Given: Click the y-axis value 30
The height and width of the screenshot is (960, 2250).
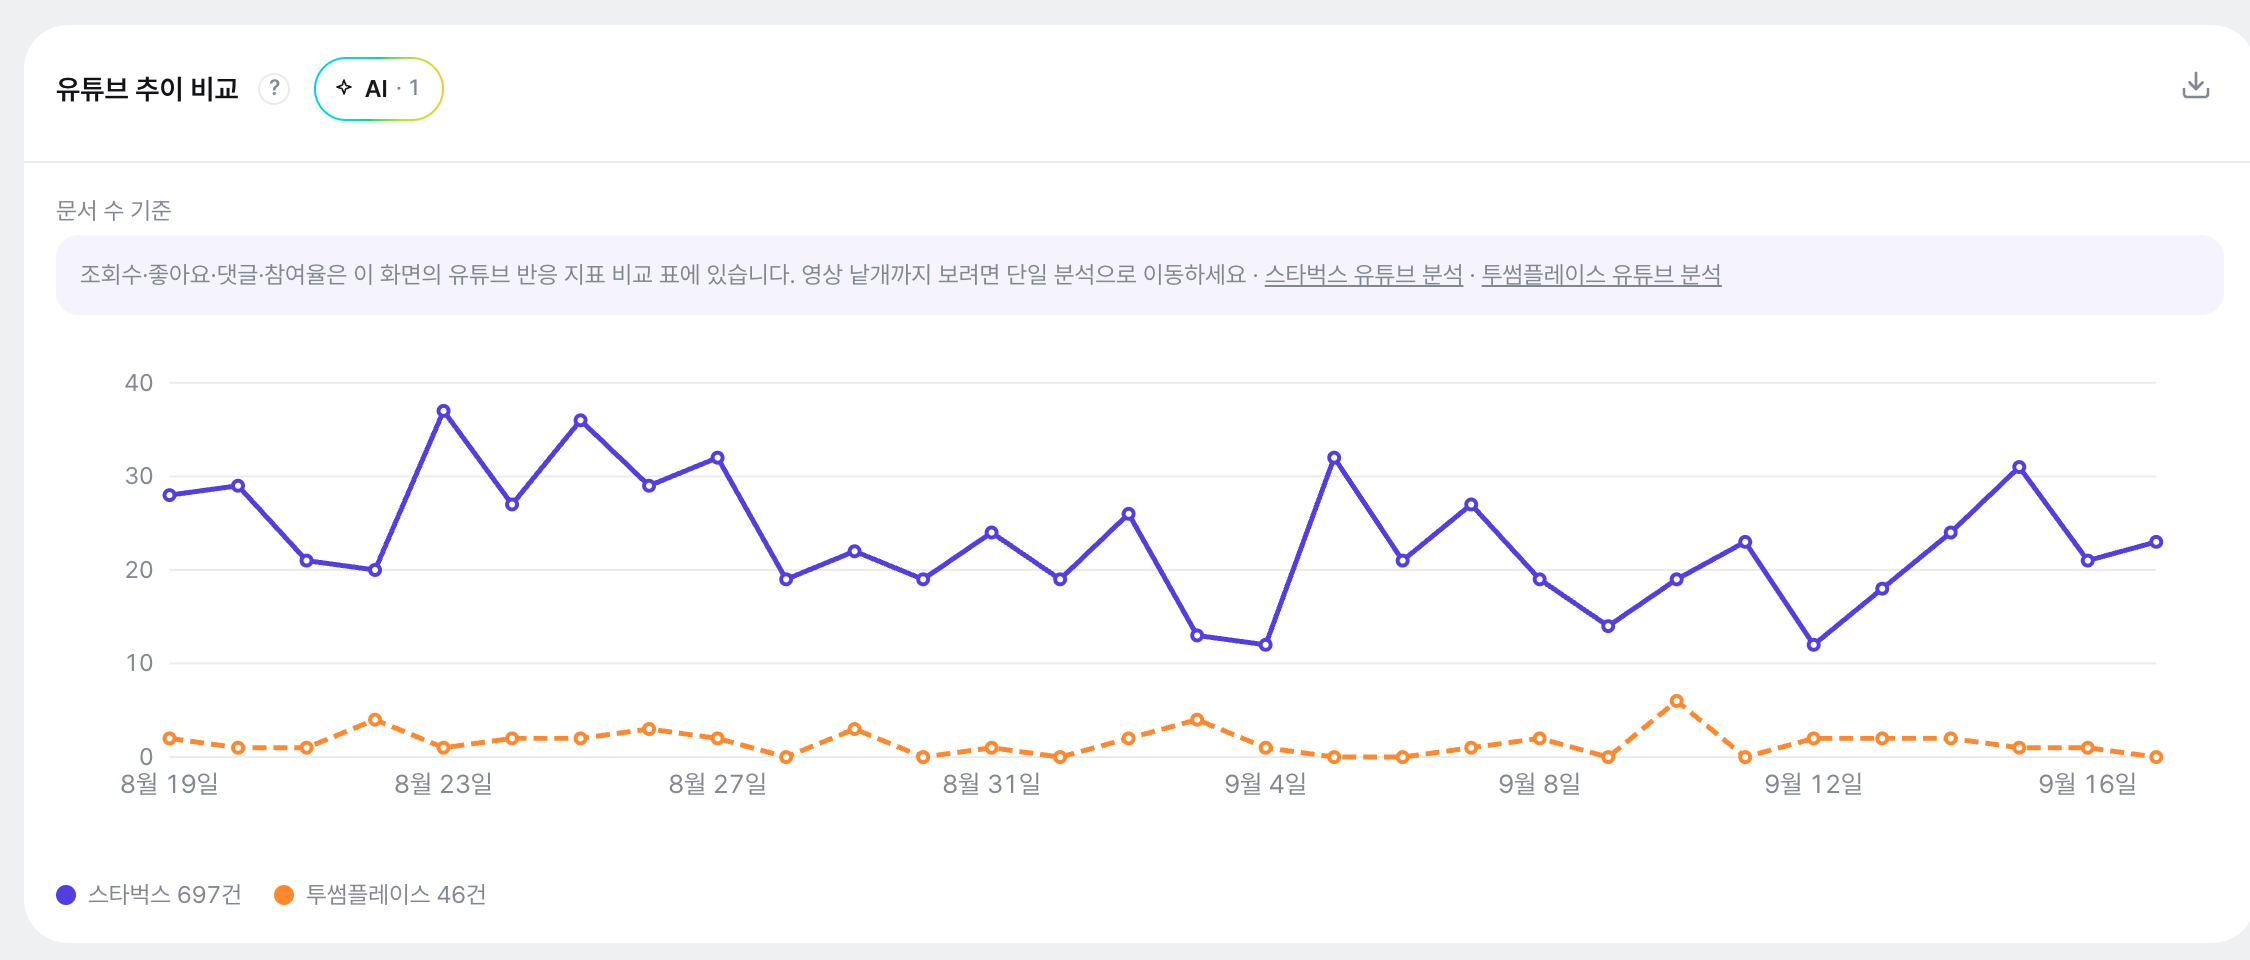Looking at the screenshot, I should 139,476.
